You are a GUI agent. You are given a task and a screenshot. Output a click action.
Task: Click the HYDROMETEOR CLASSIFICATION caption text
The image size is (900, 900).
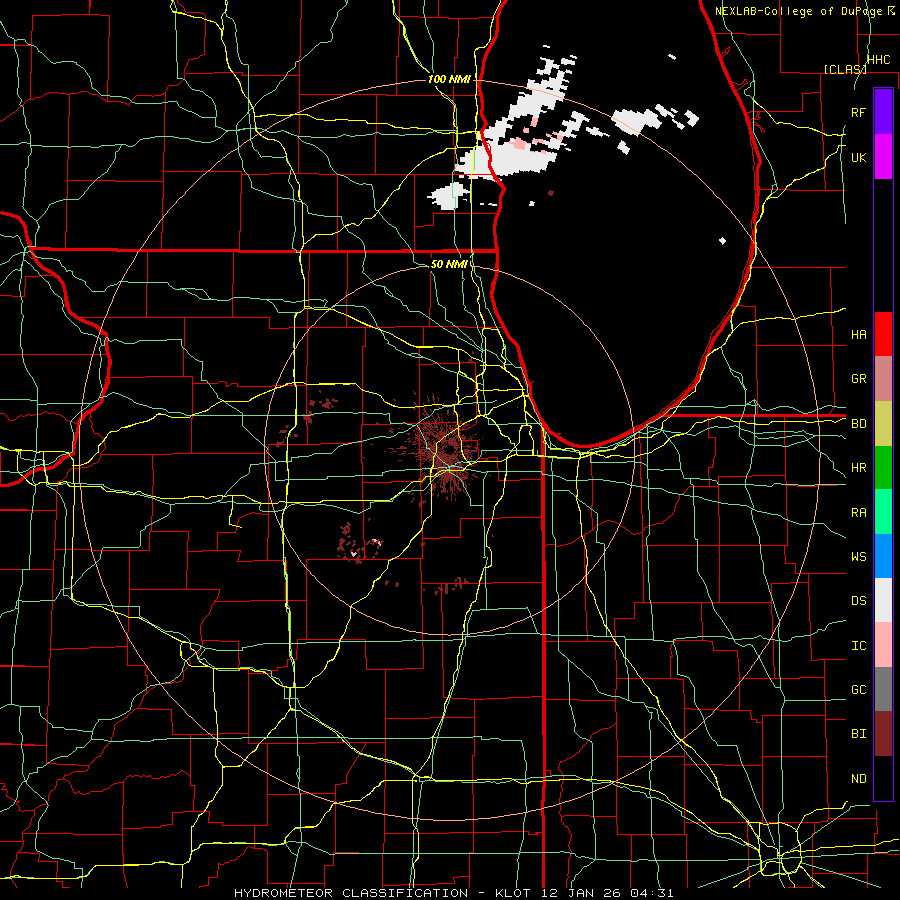pyautogui.click(x=351, y=893)
